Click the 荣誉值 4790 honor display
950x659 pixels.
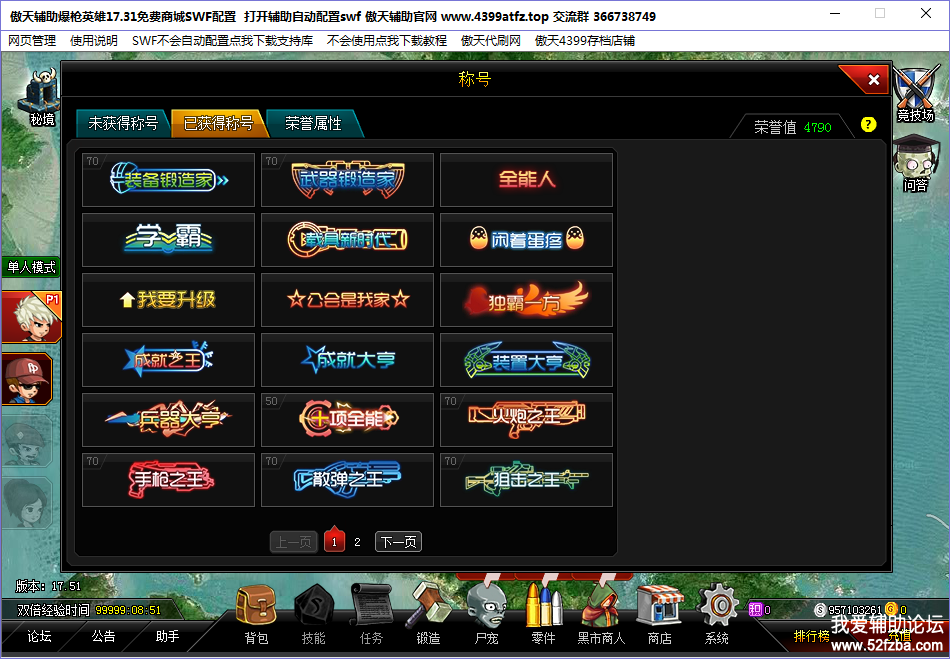click(x=792, y=127)
